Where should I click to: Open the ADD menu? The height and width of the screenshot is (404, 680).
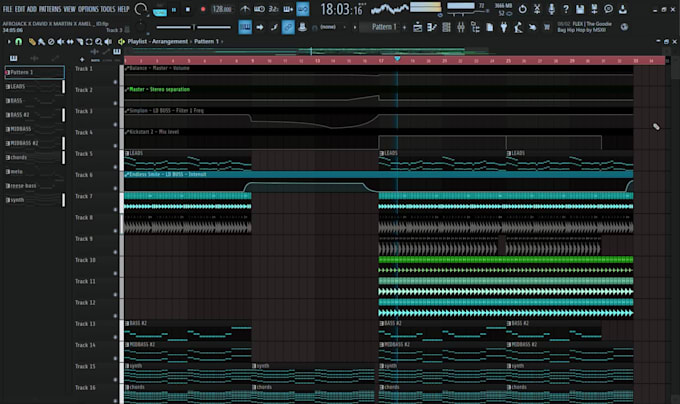(x=32, y=9)
